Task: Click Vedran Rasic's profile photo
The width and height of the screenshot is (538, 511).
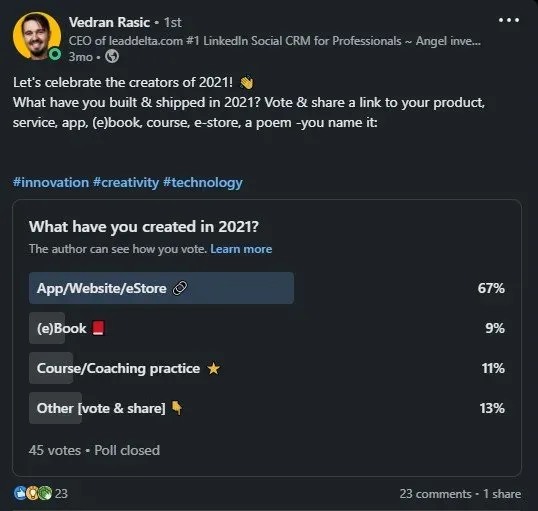Action: point(37,36)
